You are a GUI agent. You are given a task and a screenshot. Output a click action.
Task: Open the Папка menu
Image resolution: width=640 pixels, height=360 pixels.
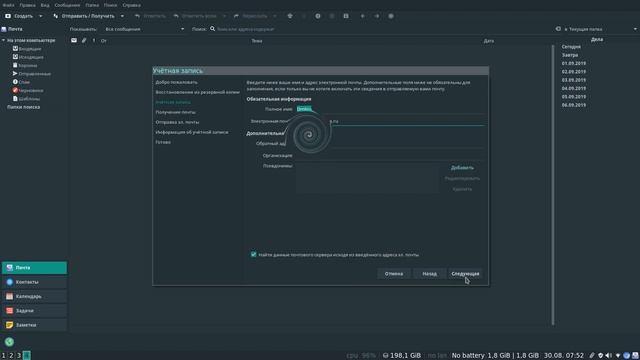[92, 5]
